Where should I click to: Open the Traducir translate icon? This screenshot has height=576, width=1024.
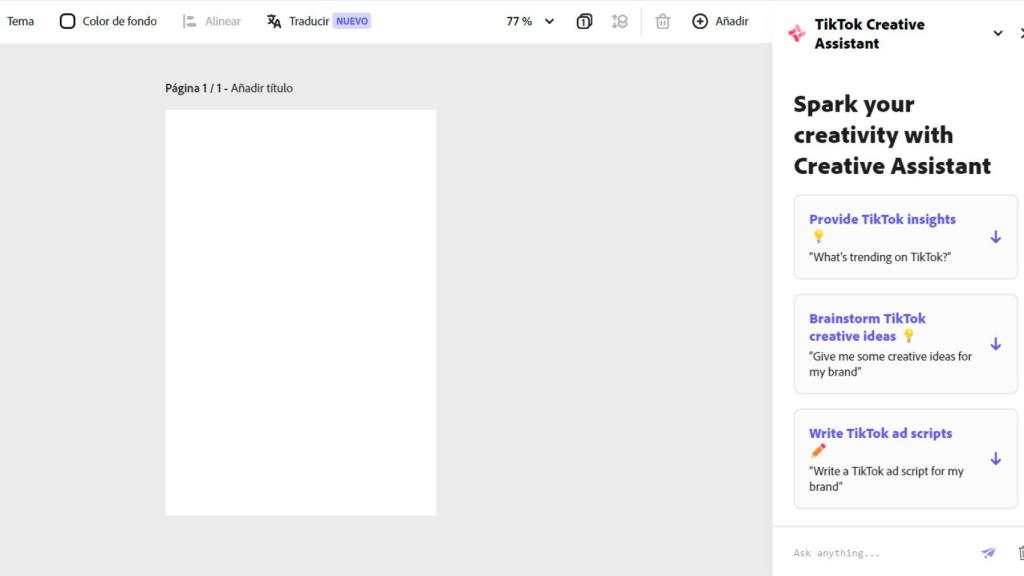tap(274, 21)
